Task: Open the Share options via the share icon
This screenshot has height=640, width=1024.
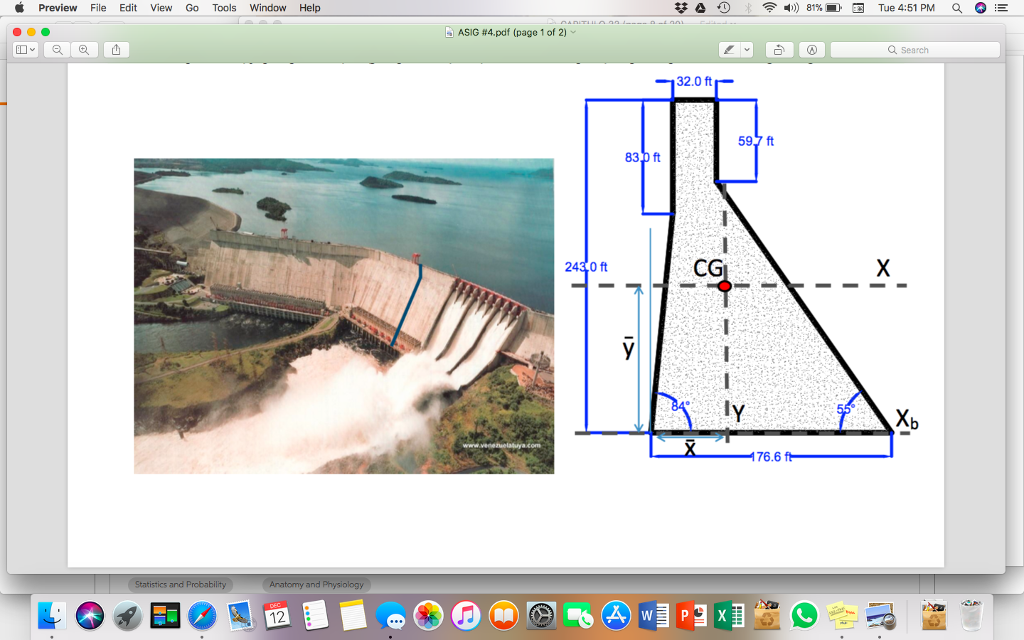Action: (x=116, y=49)
